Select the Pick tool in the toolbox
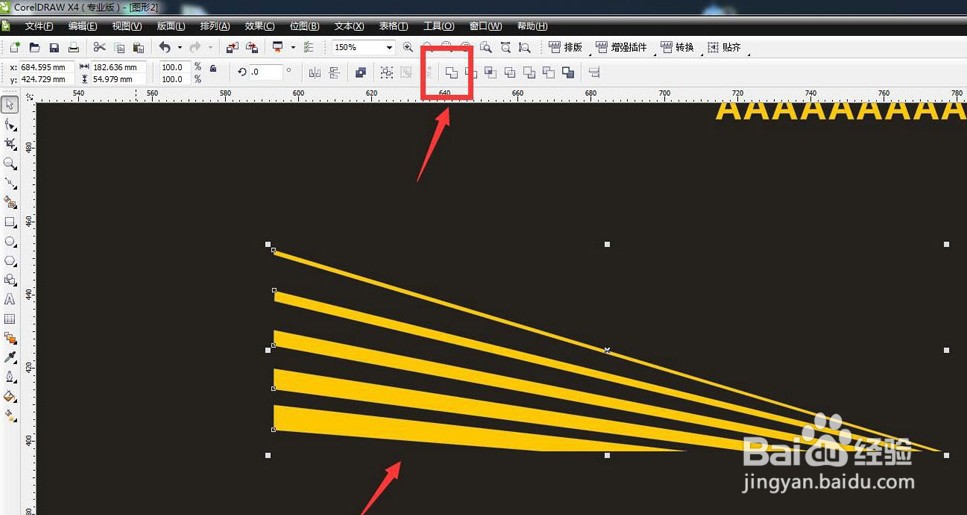This screenshot has height=515, width=967. 10,105
